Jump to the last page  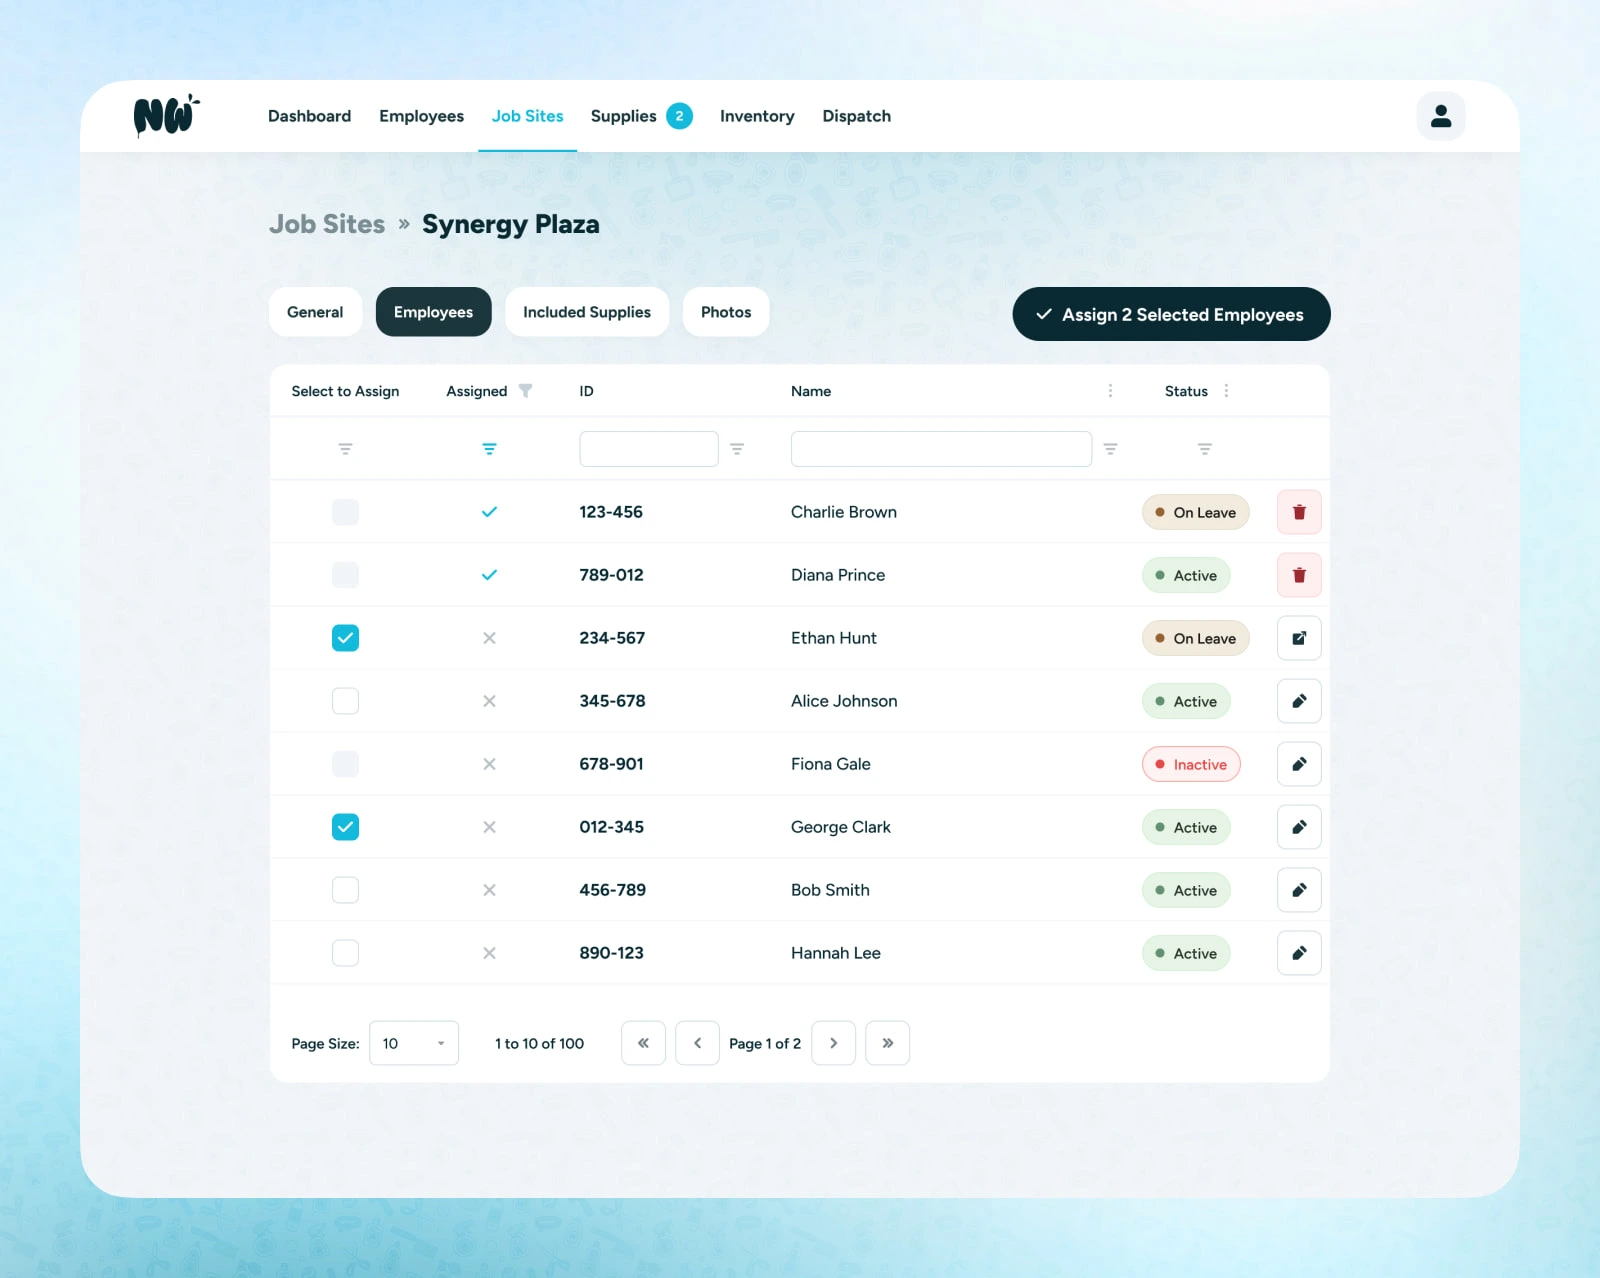point(887,1043)
